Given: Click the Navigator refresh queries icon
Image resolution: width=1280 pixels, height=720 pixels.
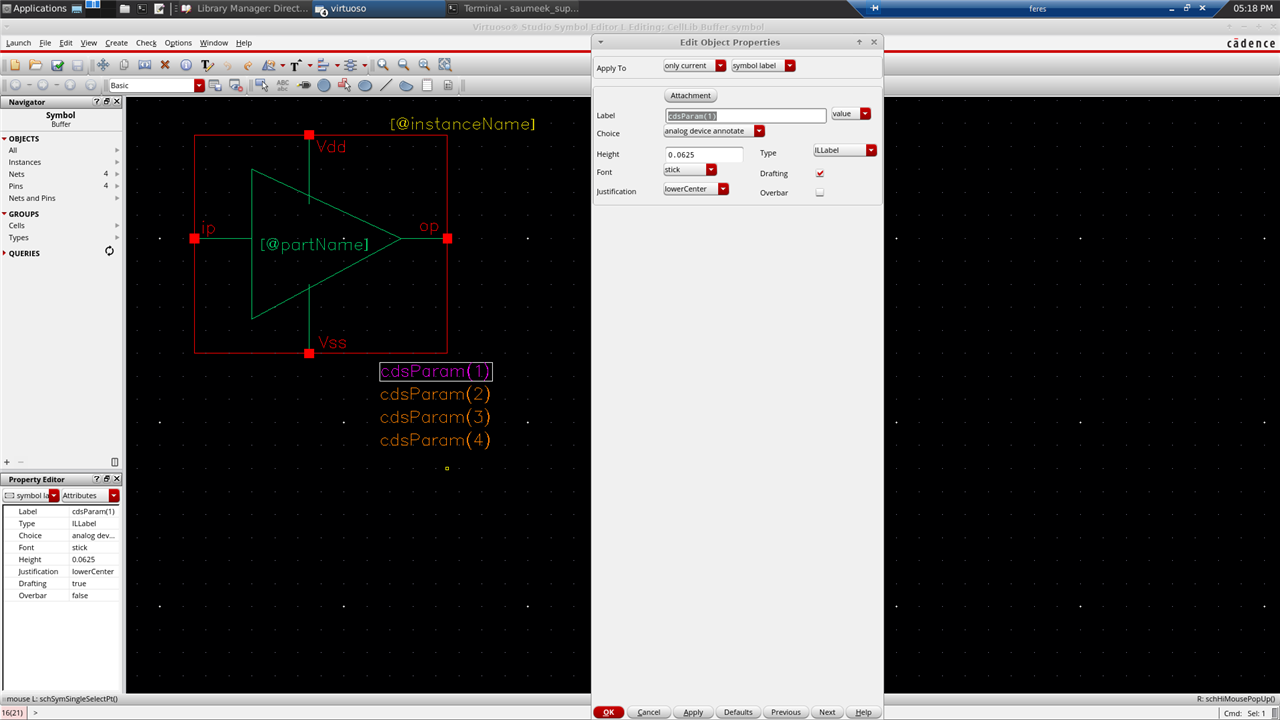Looking at the screenshot, I should [110, 251].
